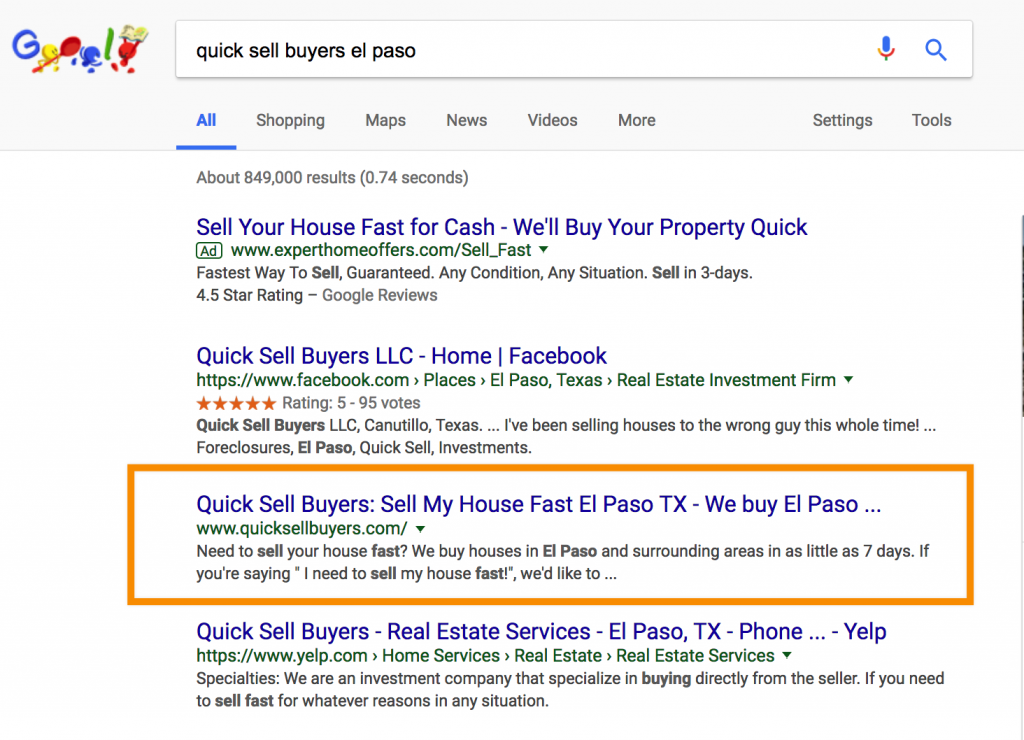
Task: Expand the dropdown arrow after Real Estate Investment Firm
Action: [848, 379]
